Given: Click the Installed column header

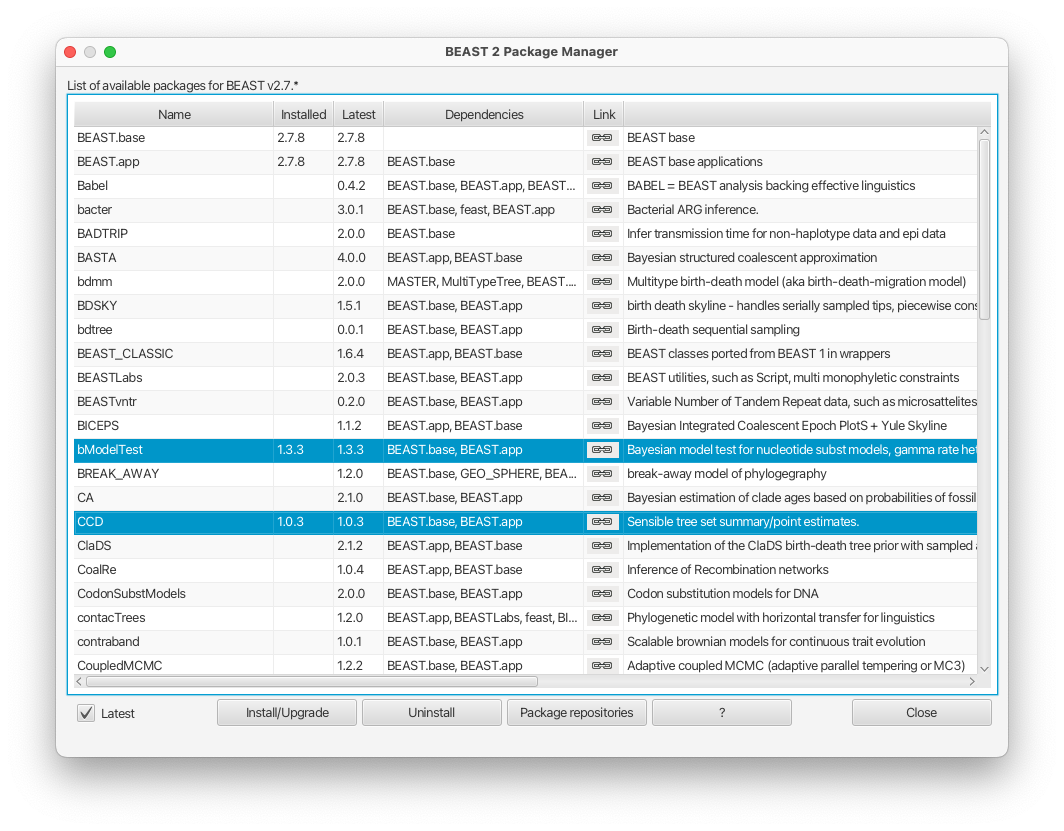Looking at the screenshot, I should (x=303, y=115).
